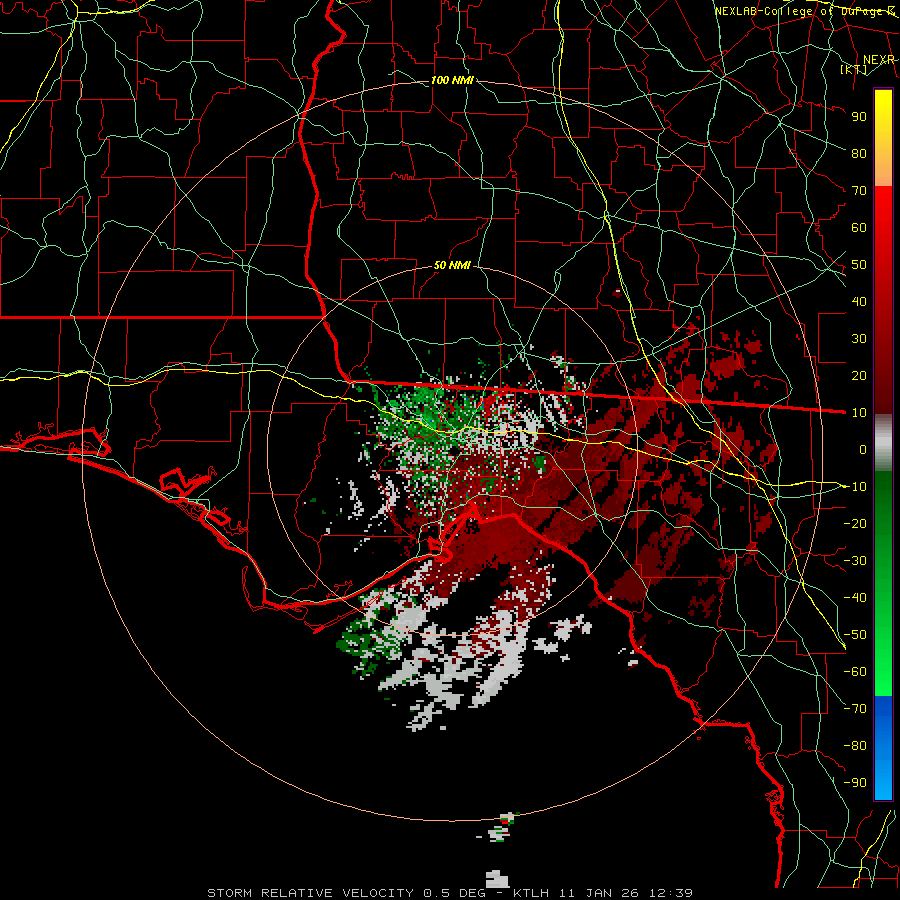Click the 10 label on the color scale
This screenshot has width=900, height=900.
pos(859,413)
